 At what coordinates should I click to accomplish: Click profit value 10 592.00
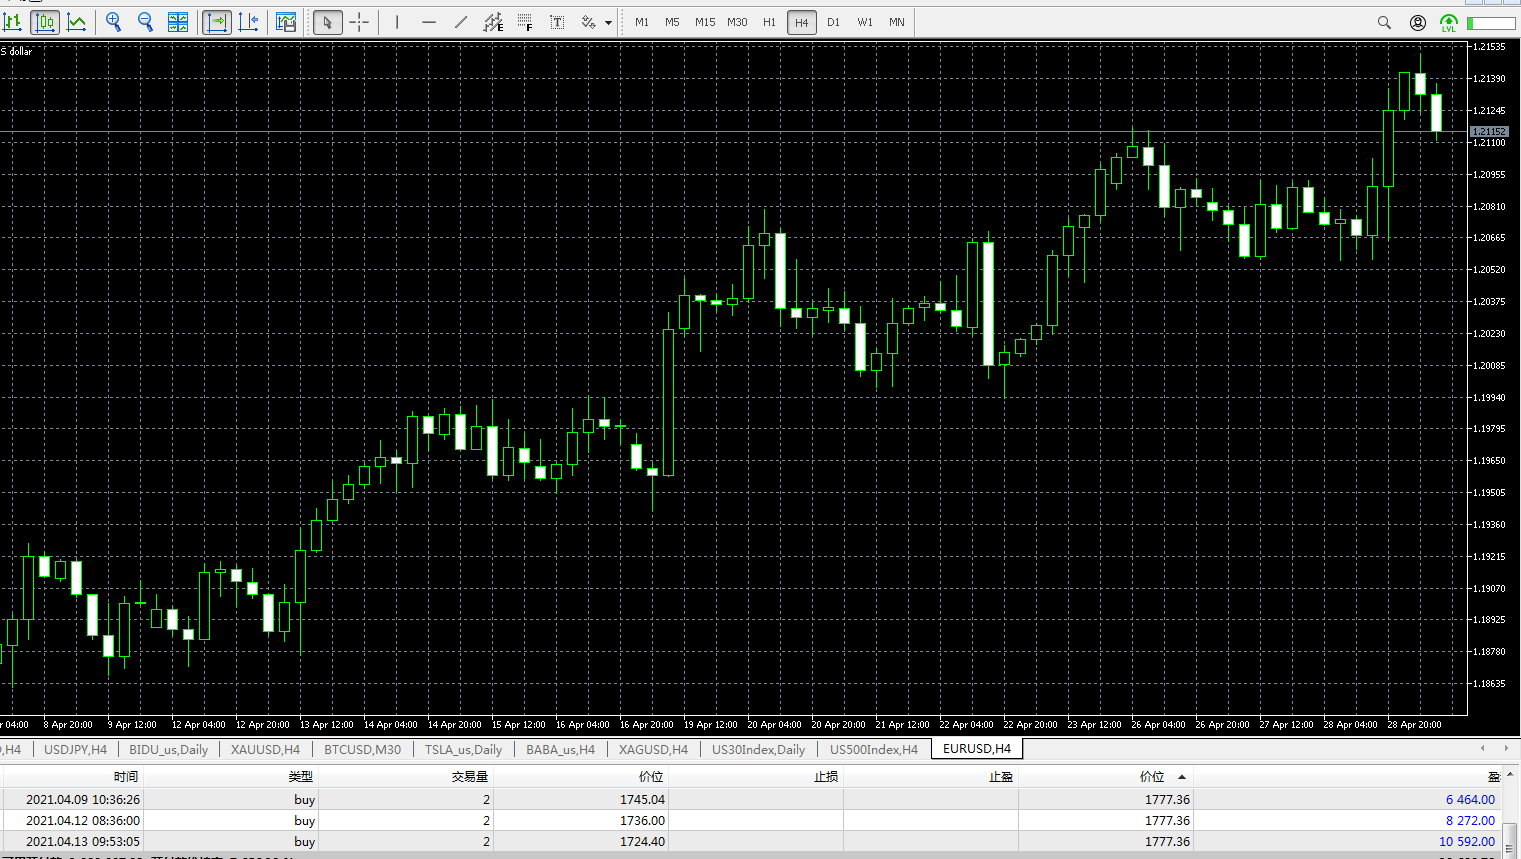coord(1467,841)
